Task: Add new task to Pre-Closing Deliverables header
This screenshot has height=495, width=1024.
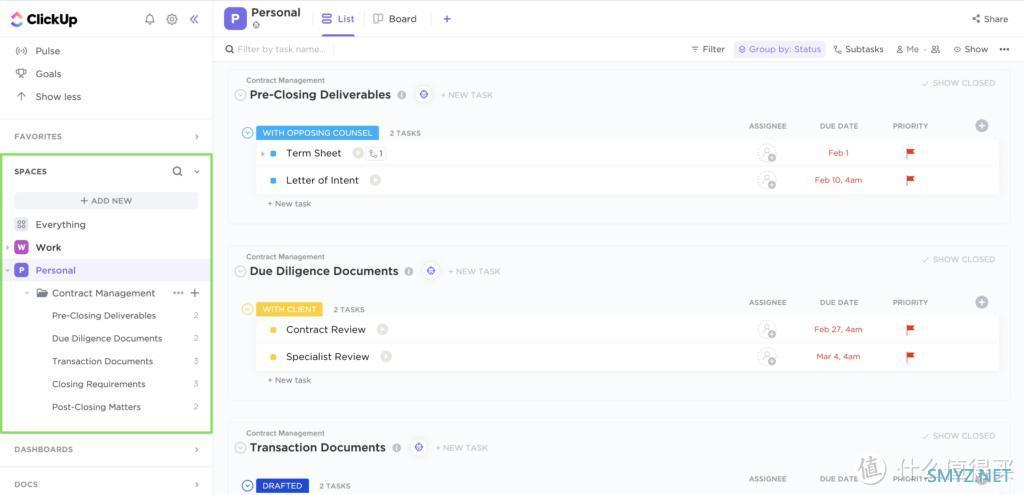Action: click(466, 95)
